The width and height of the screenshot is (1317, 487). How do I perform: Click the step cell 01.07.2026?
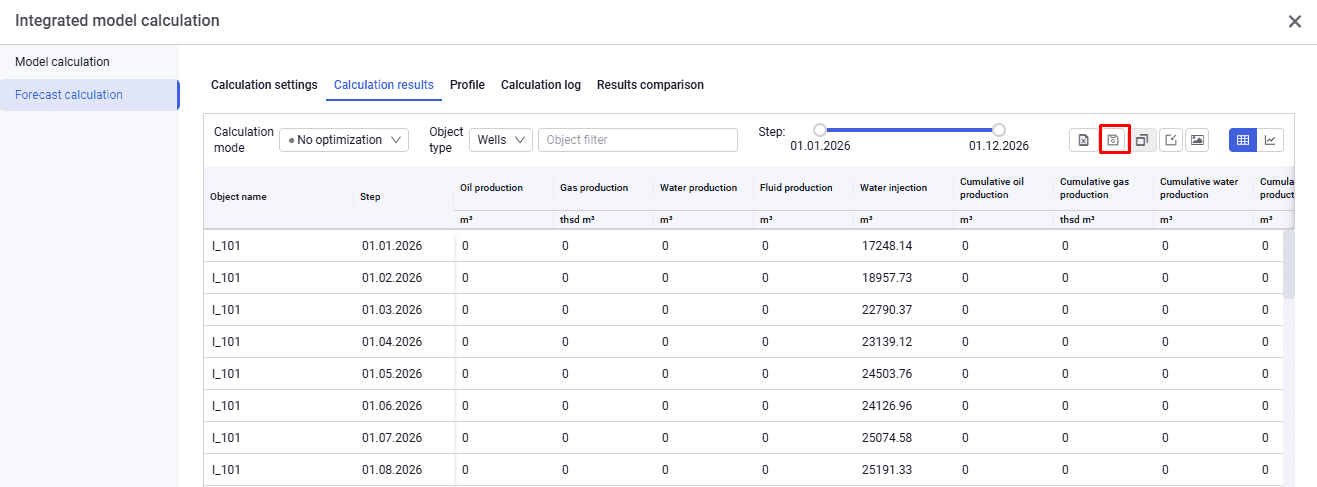coord(392,438)
